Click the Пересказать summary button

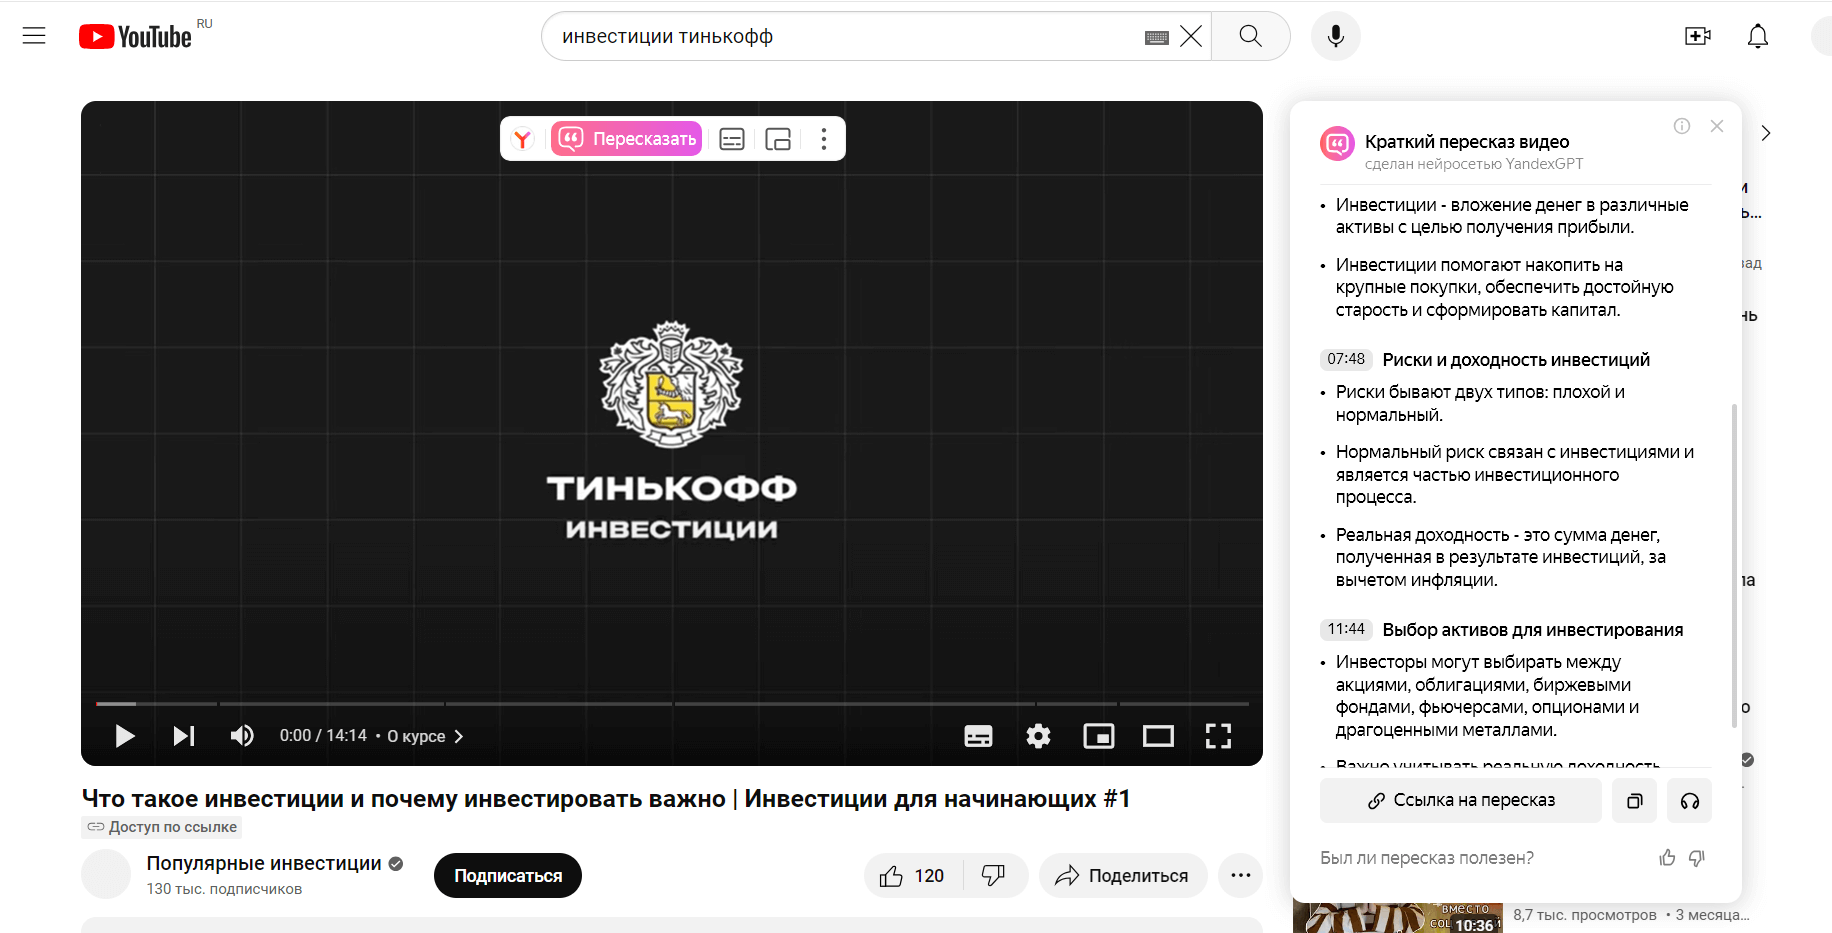[x=627, y=139]
